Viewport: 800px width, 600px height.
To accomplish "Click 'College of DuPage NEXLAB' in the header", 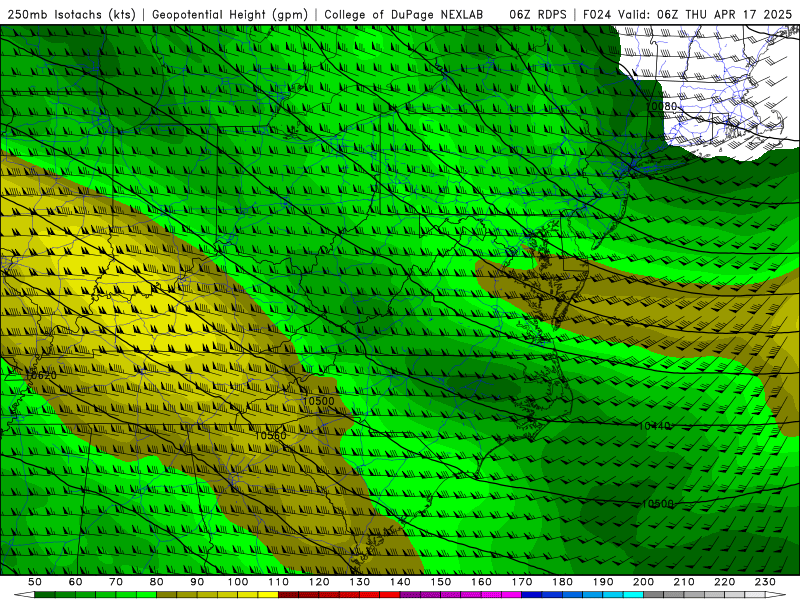I will tap(404, 15).
